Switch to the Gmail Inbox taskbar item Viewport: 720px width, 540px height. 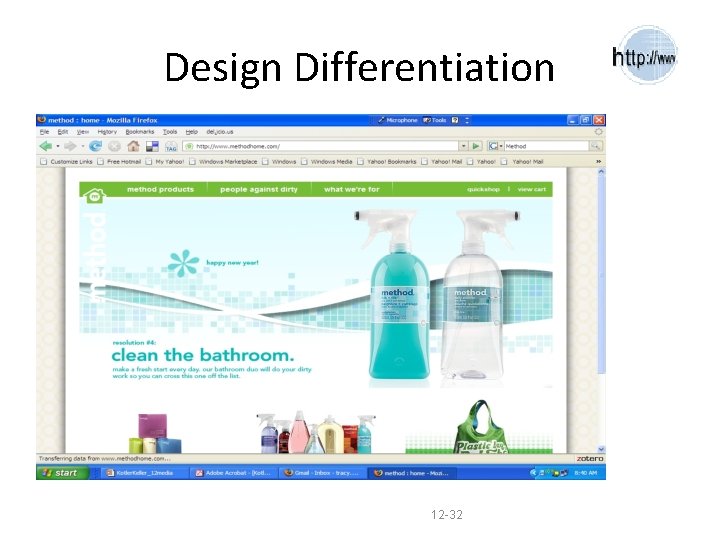pos(323,472)
